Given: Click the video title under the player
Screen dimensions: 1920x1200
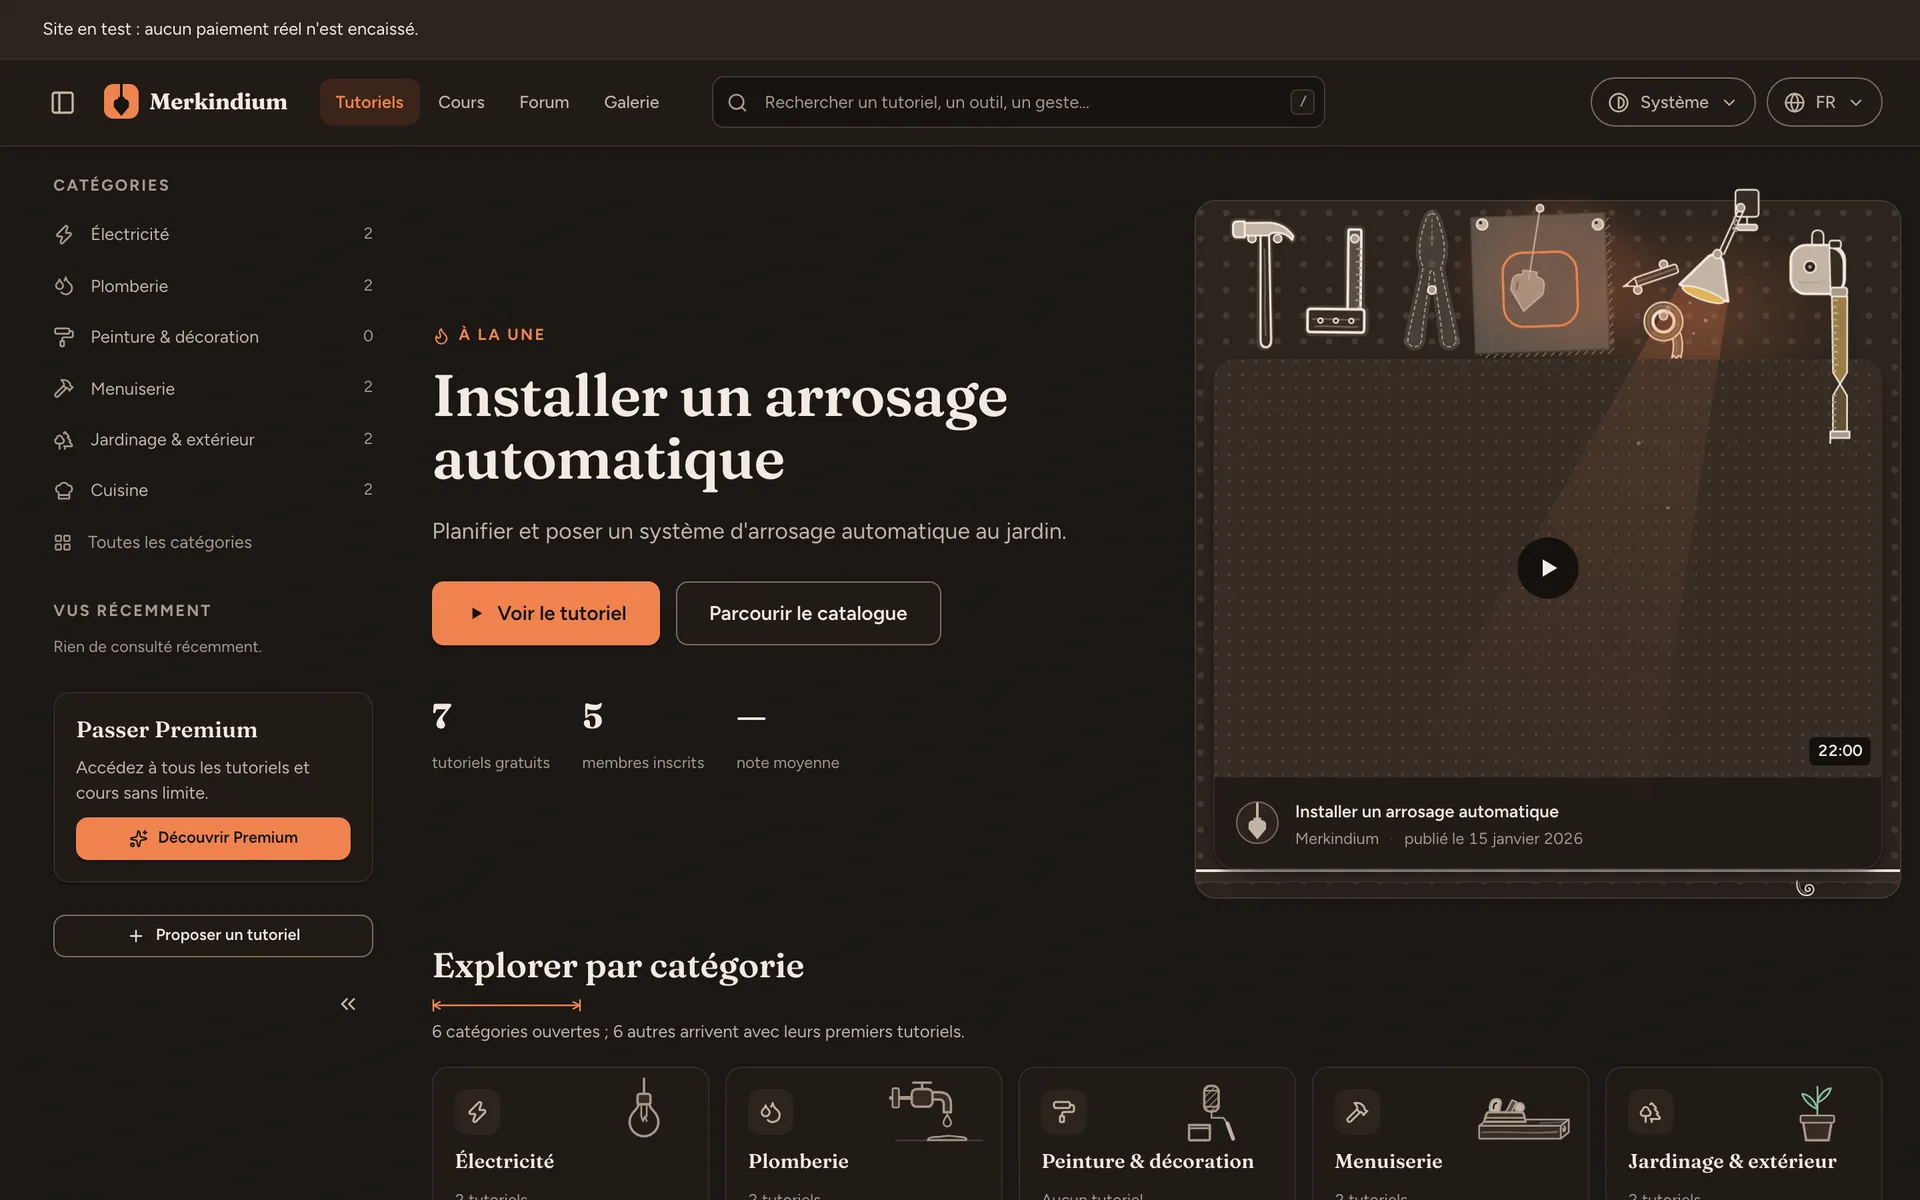Looking at the screenshot, I should click(x=1426, y=812).
